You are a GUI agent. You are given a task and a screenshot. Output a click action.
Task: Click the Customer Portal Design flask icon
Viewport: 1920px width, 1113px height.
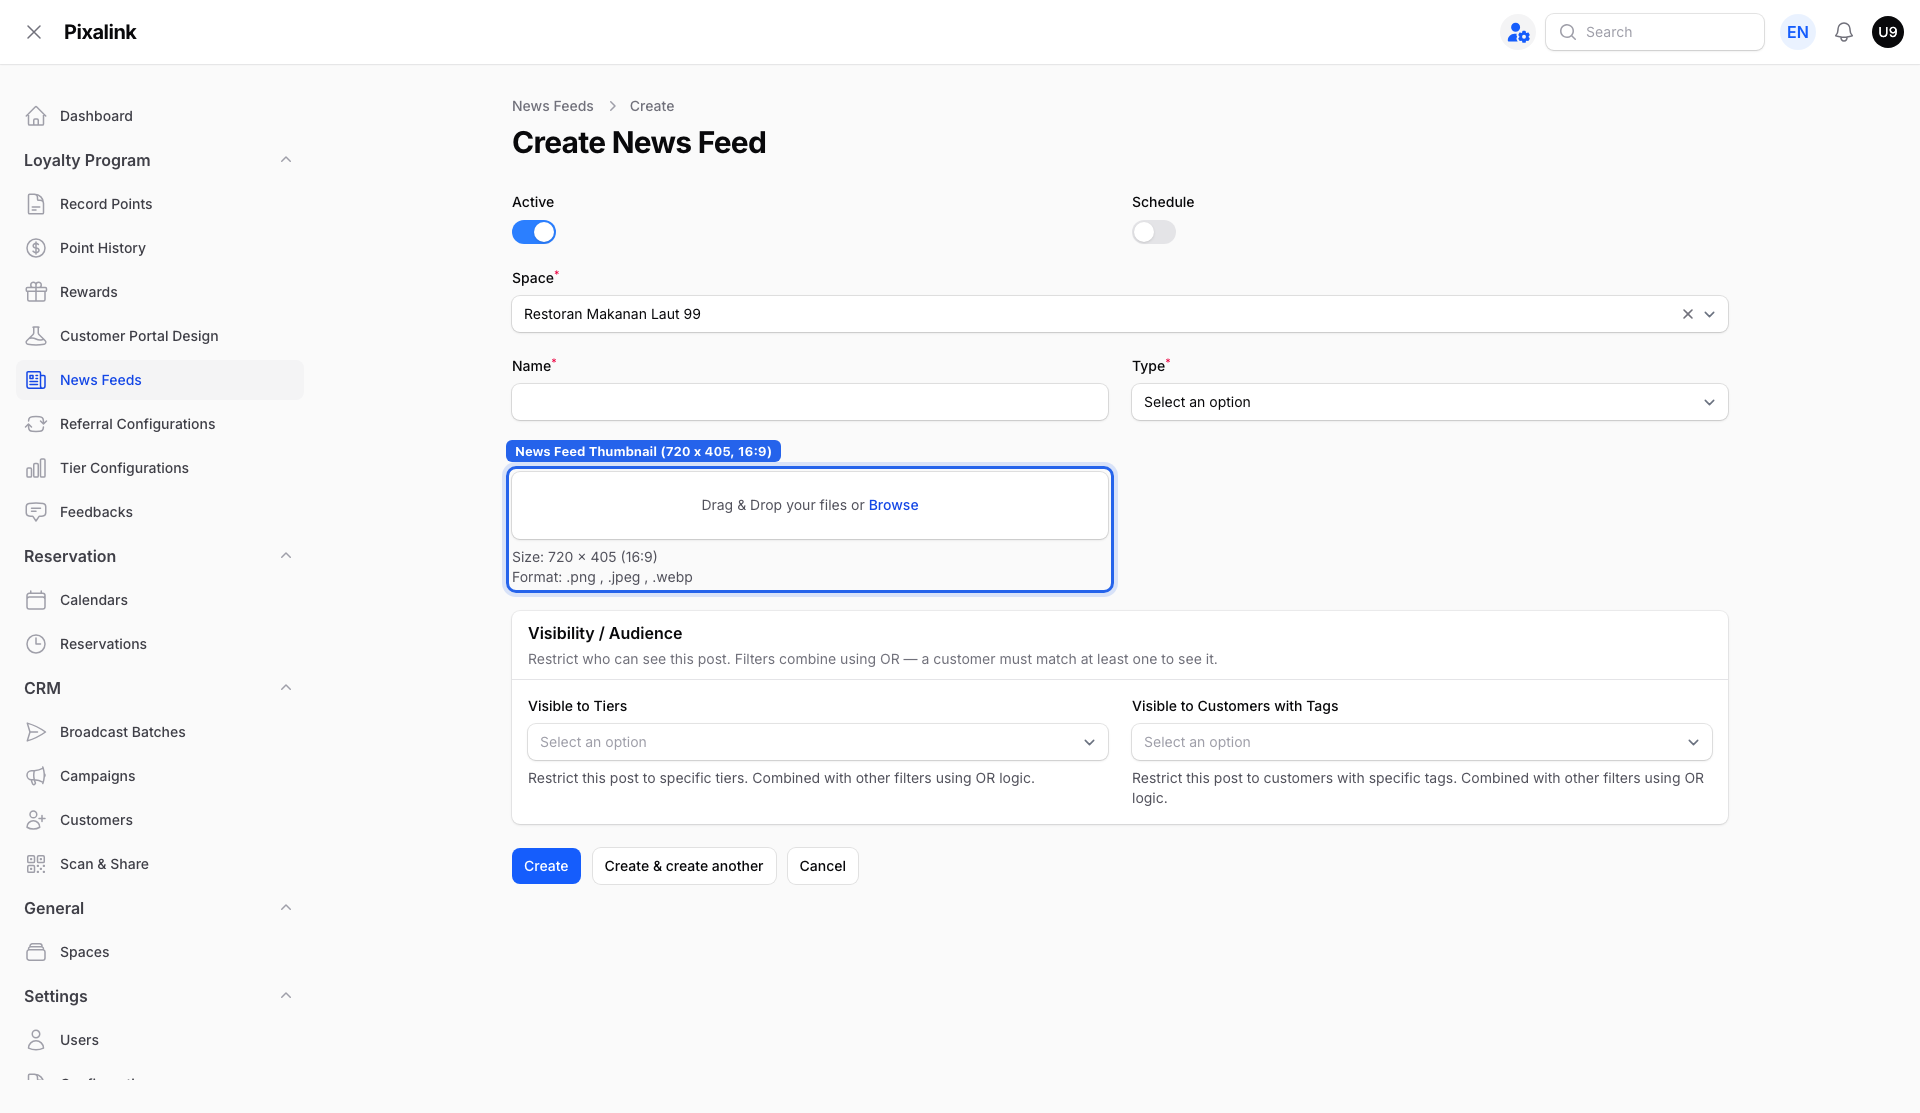[x=36, y=336]
